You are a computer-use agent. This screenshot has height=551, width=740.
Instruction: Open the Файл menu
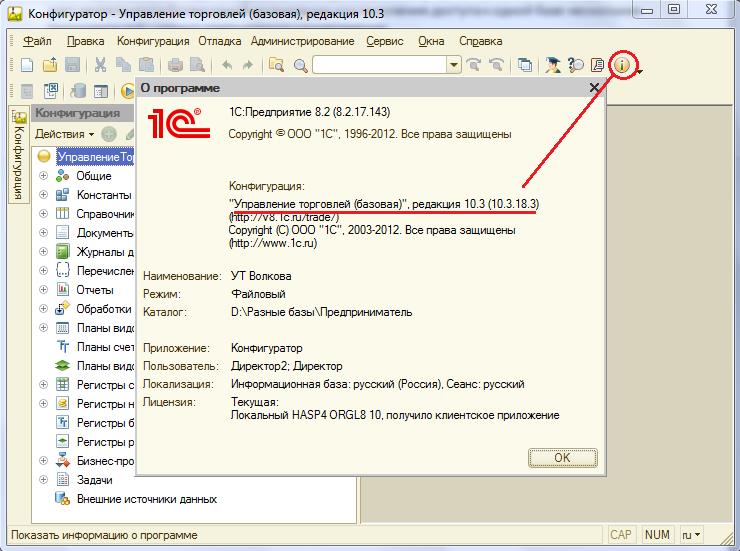37,41
